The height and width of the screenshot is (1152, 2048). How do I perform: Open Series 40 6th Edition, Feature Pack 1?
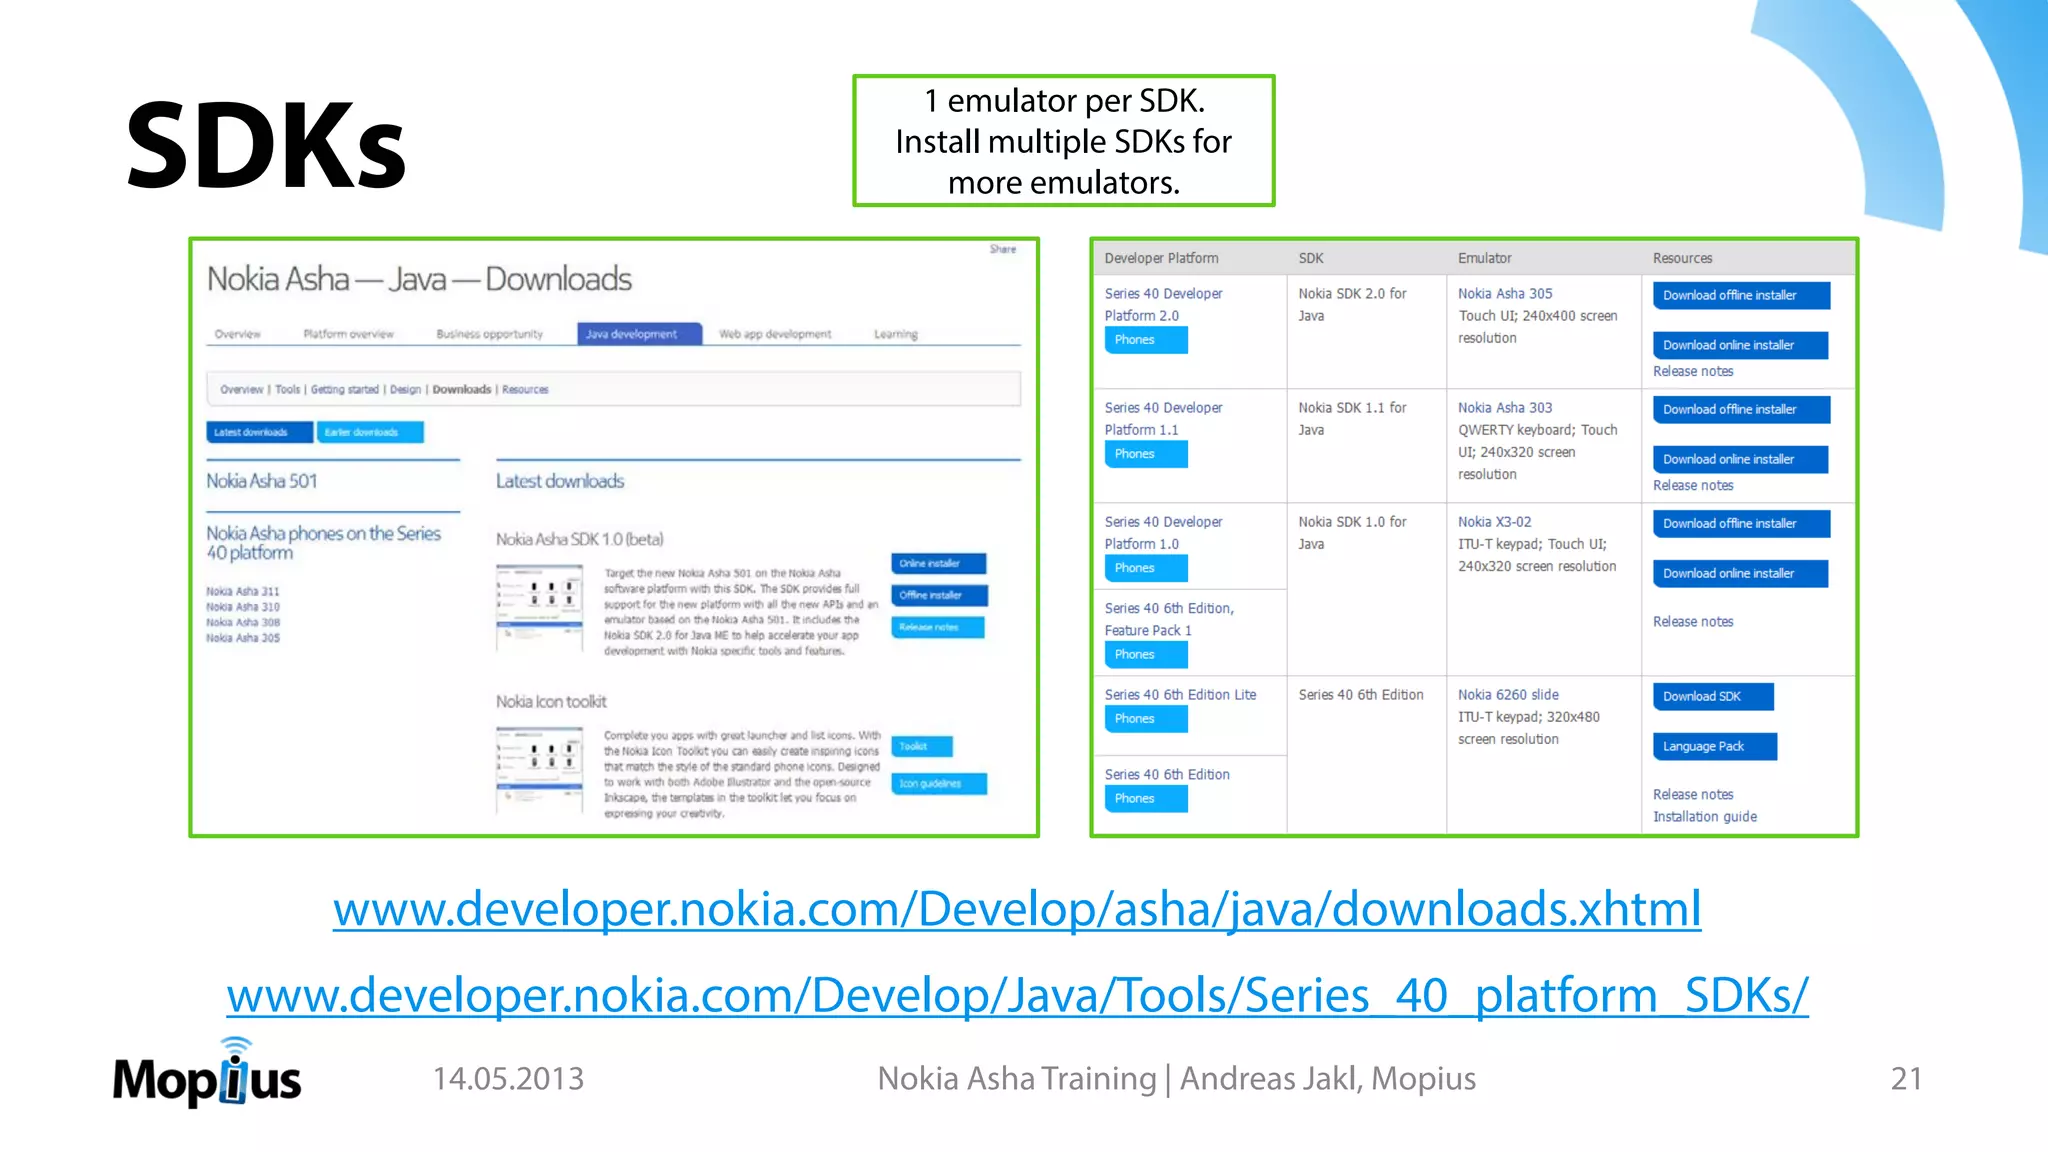1169,619
